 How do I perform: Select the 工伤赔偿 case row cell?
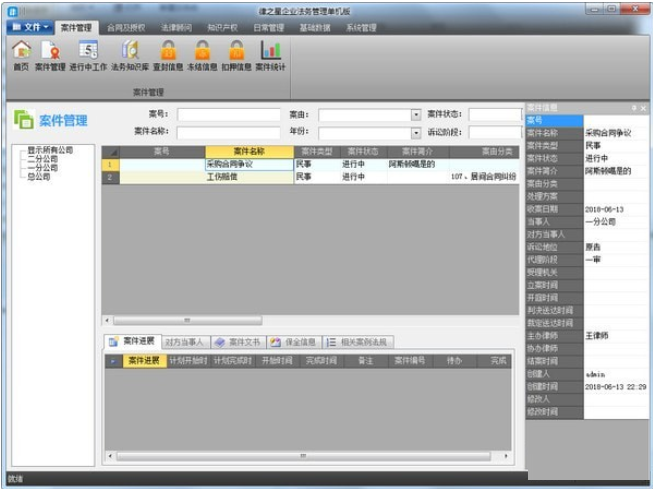249,177
